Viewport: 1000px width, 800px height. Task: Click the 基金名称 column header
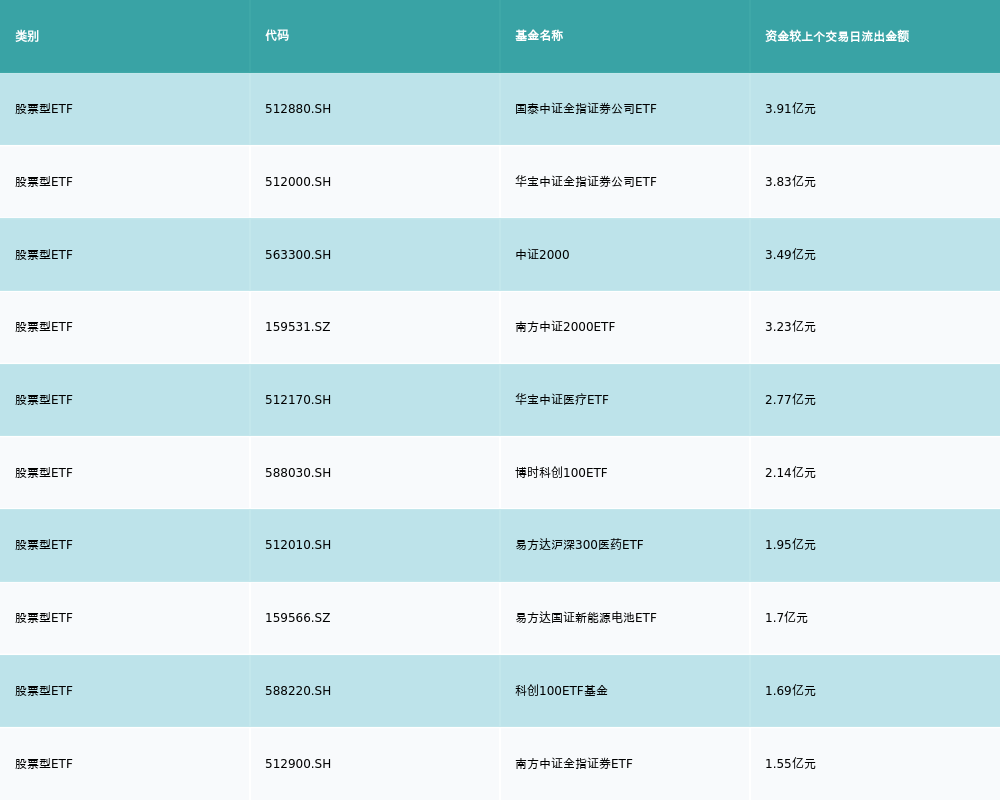click(x=539, y=36)
